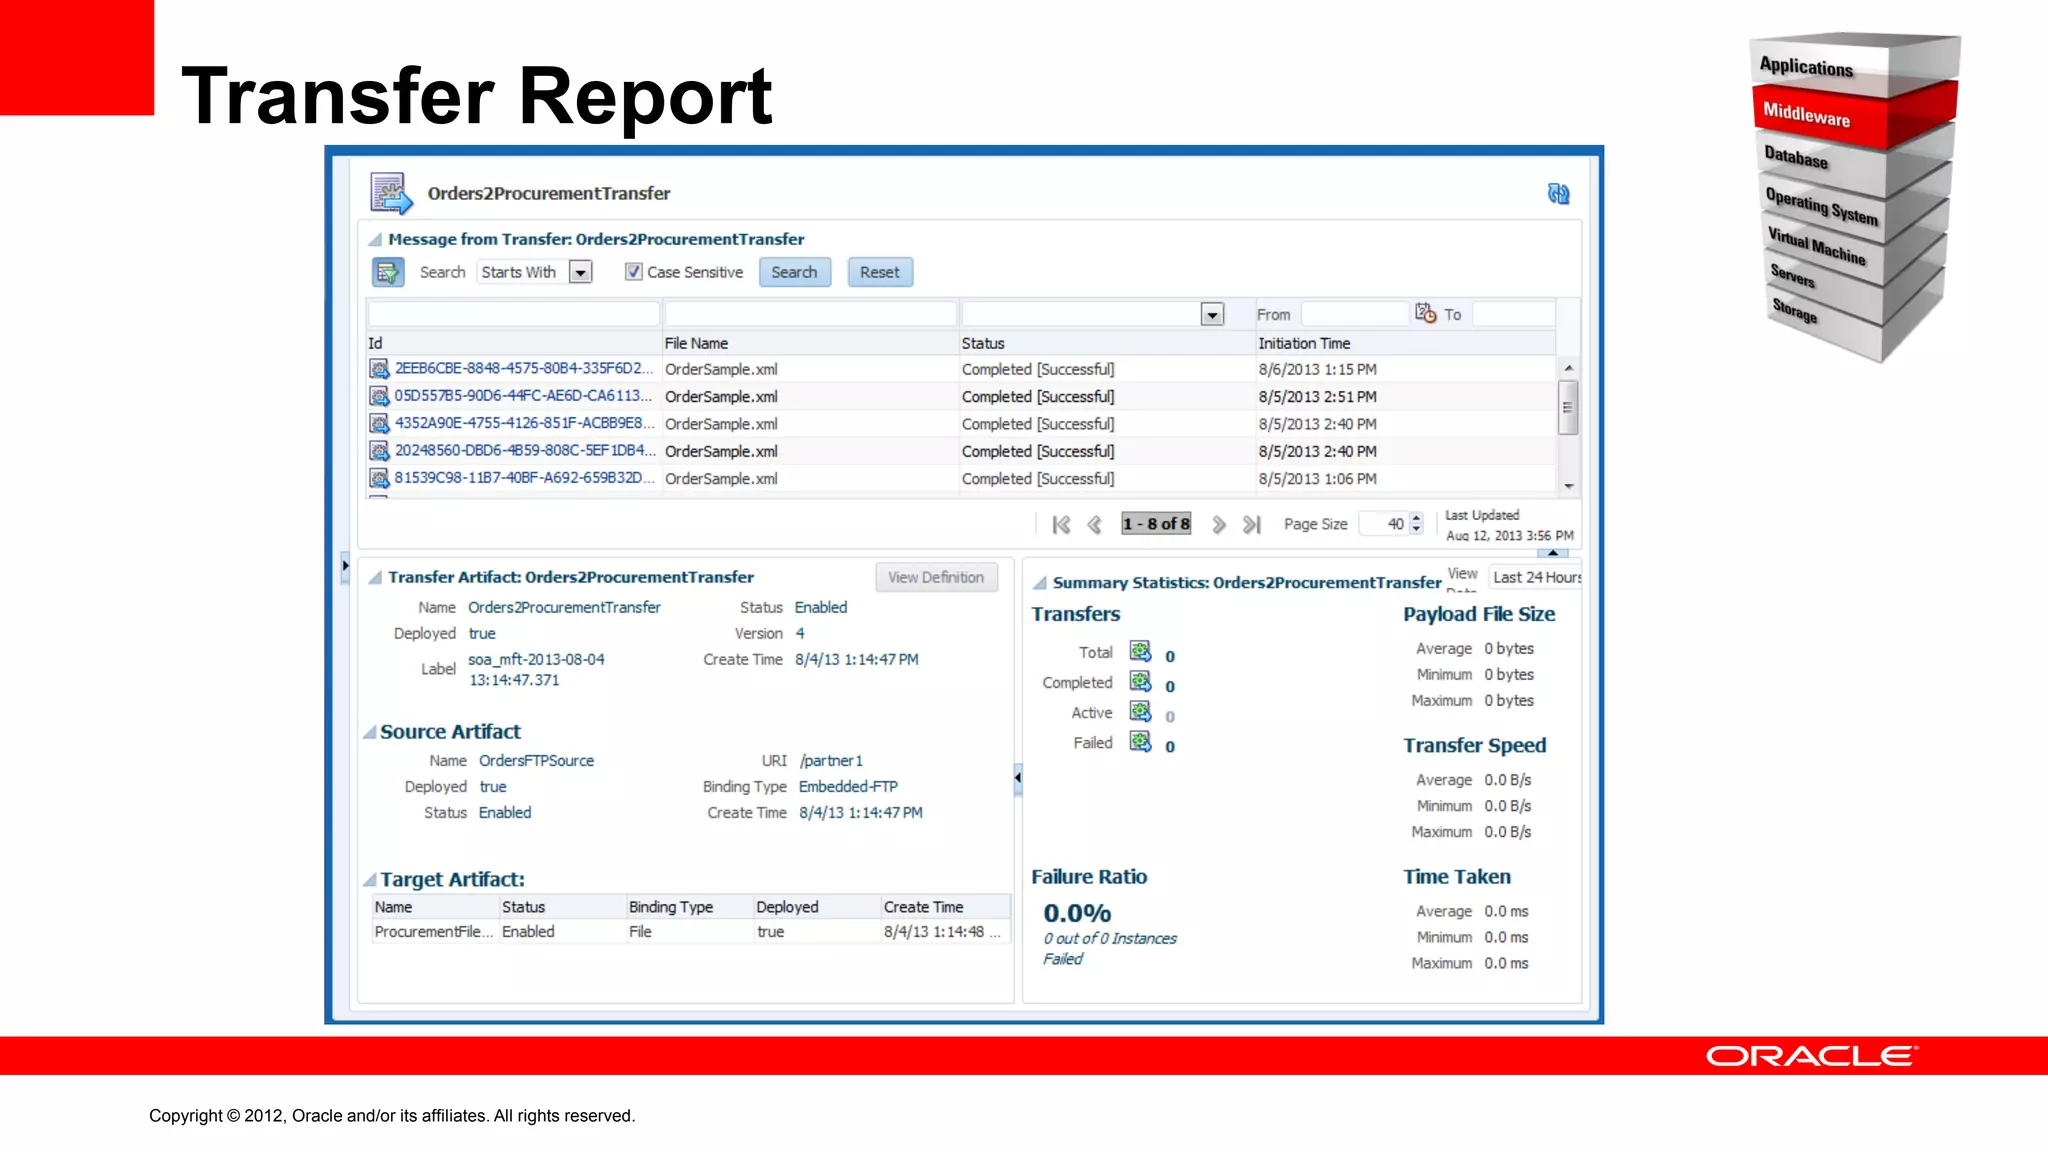Go to previous page of results
2048x1152 pixels.
tap(1095, 524)
